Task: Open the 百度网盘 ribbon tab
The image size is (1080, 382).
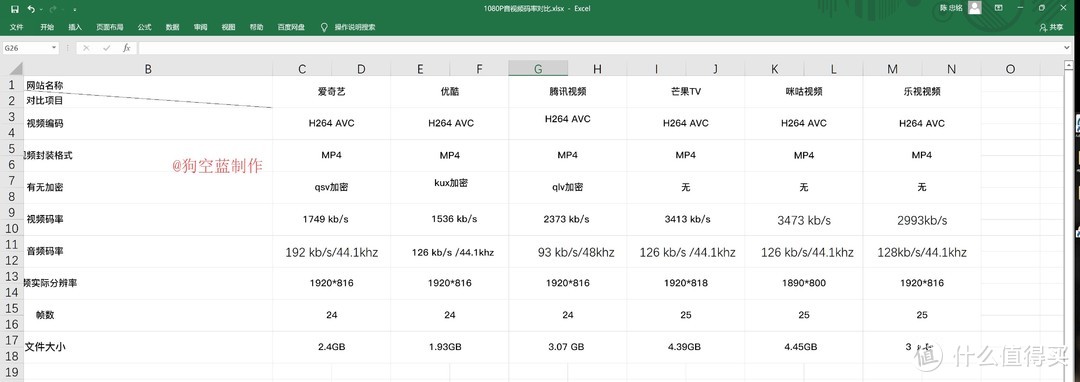Action: pos(291,27)
